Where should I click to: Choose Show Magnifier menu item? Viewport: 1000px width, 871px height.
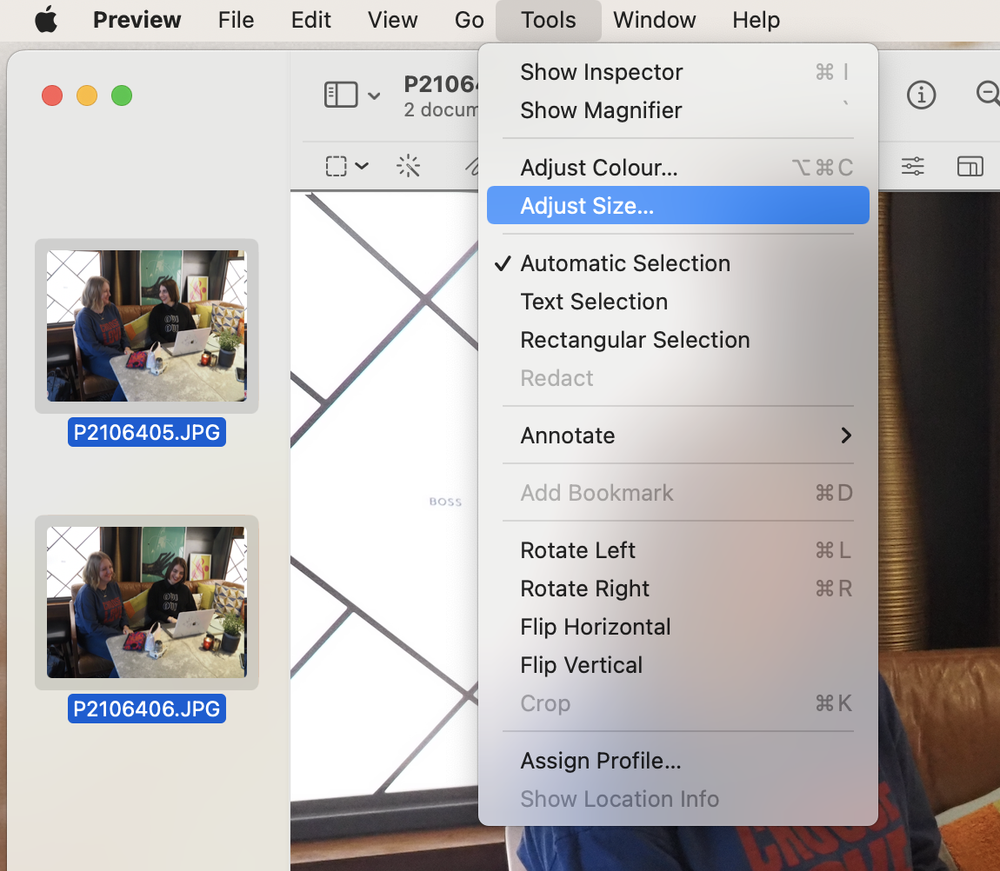678,110
